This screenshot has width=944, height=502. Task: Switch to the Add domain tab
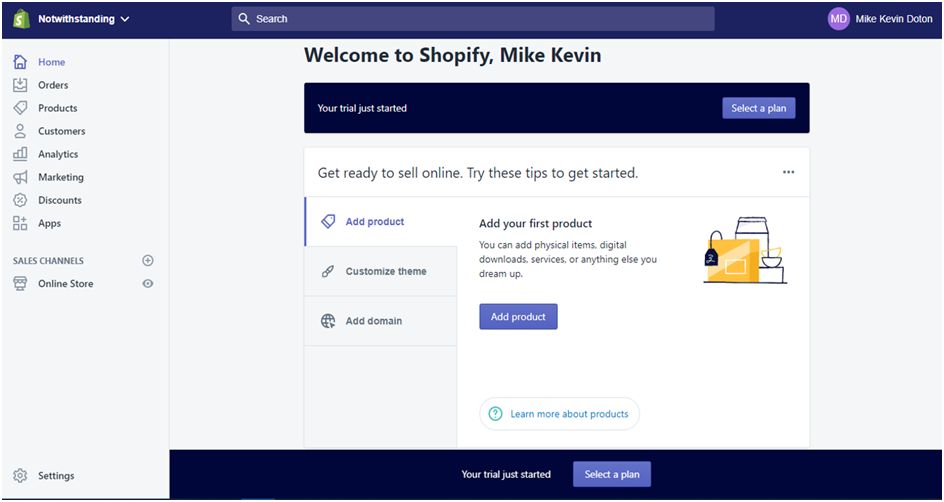pos(373,321)
